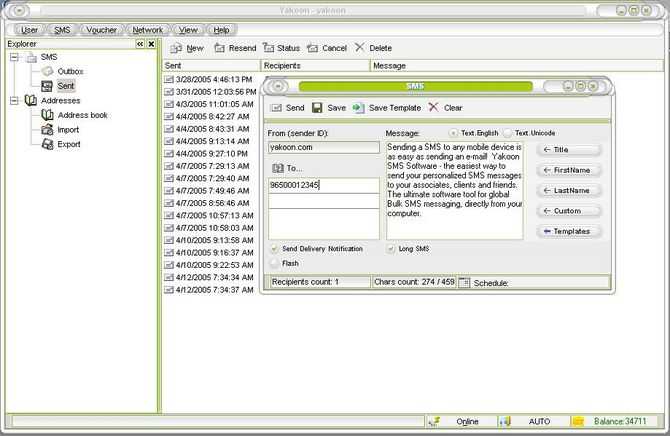Image resolution: width=670 pixels, height=436 pixels.
Task: Sort list by Message column header
Action: point(516,66)
